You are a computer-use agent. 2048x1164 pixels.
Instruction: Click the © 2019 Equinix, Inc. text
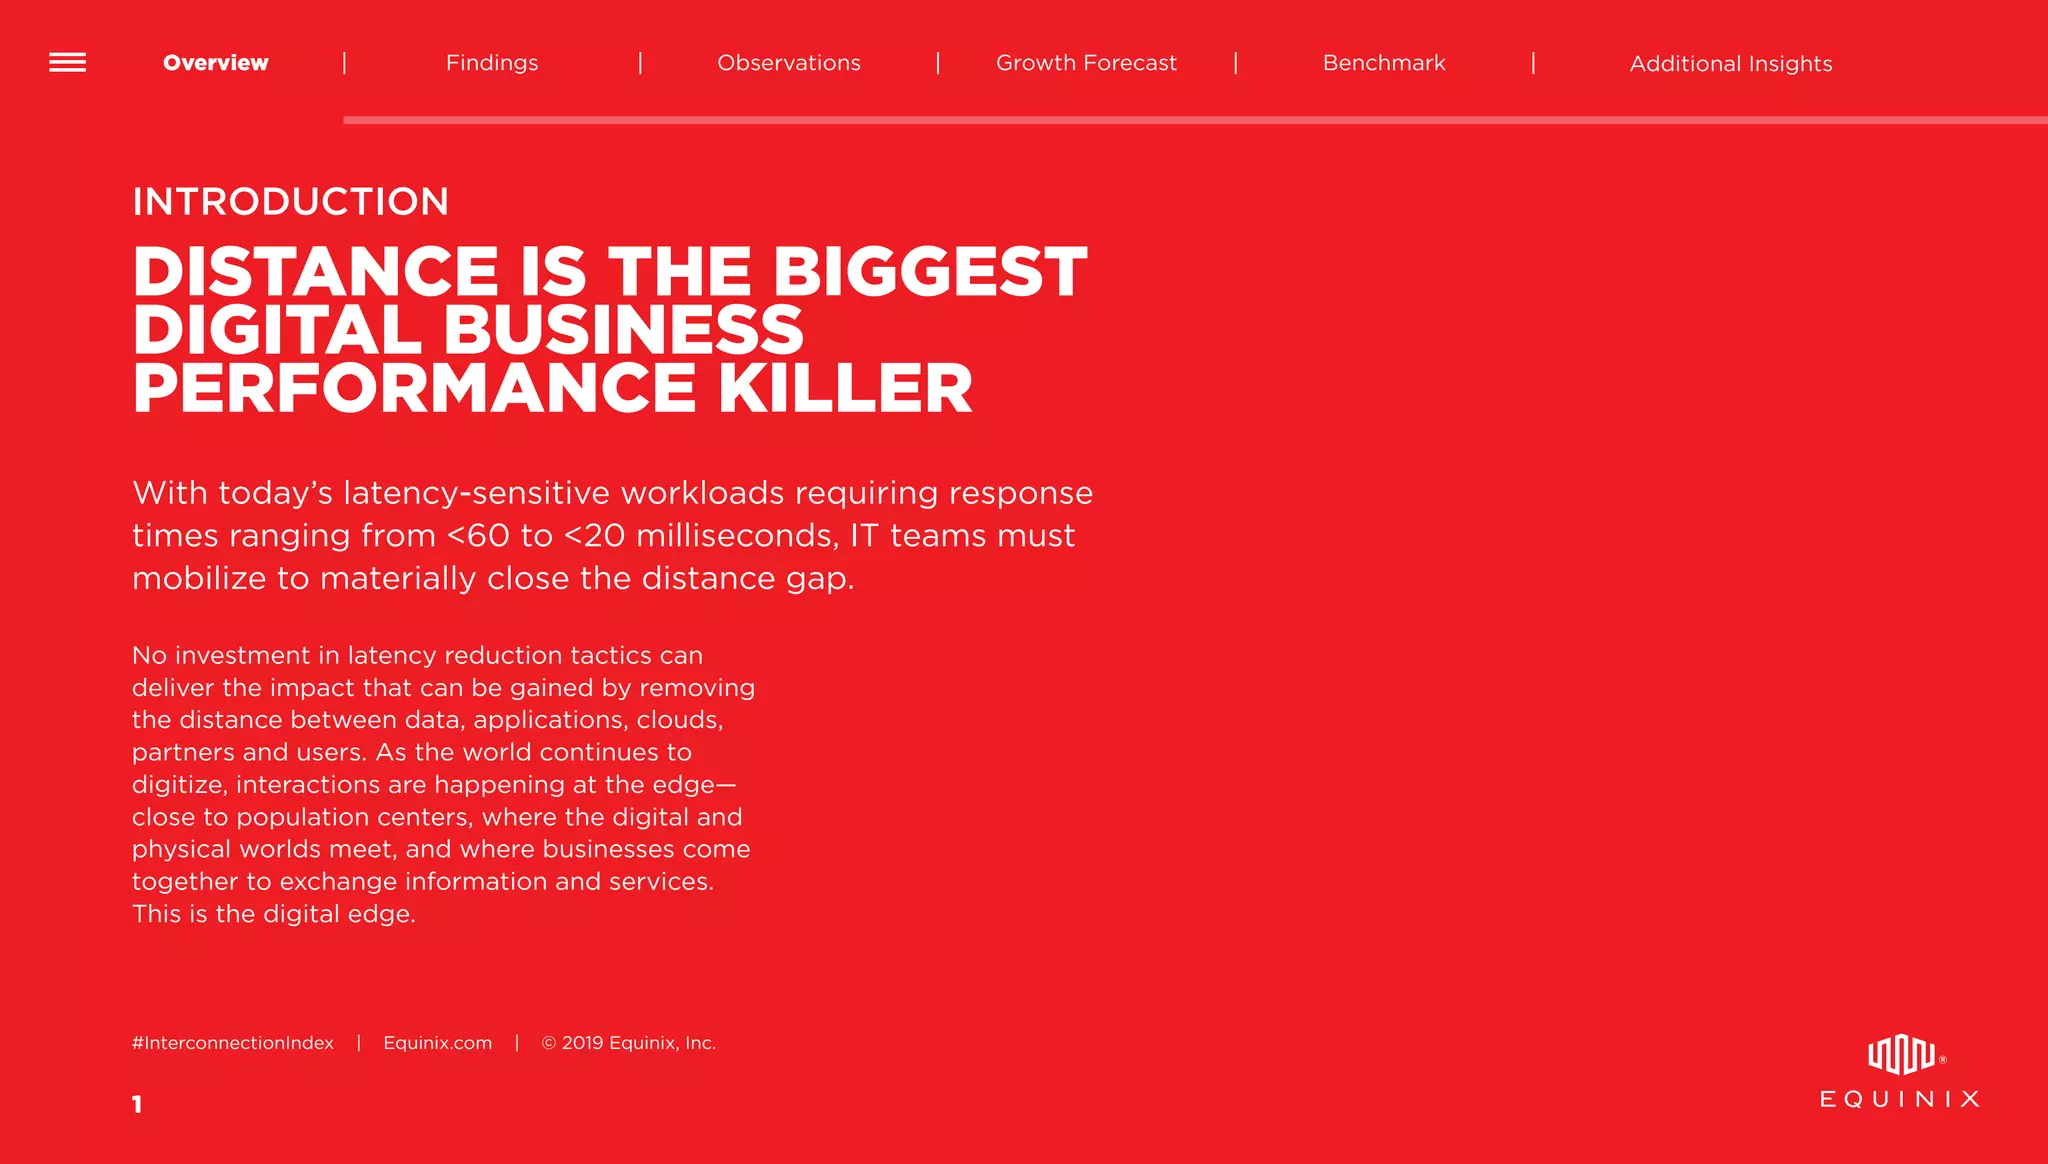click(x=629, y=1043)
